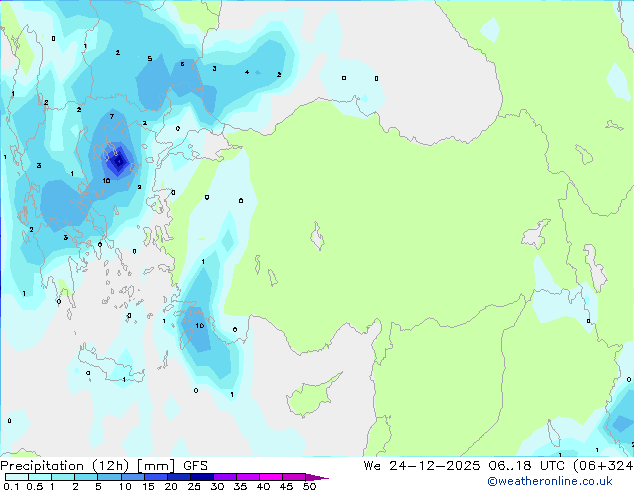Click the map value "4" over the Black Sea
Screen dimensions: 634x490
(x=247, y=72)
